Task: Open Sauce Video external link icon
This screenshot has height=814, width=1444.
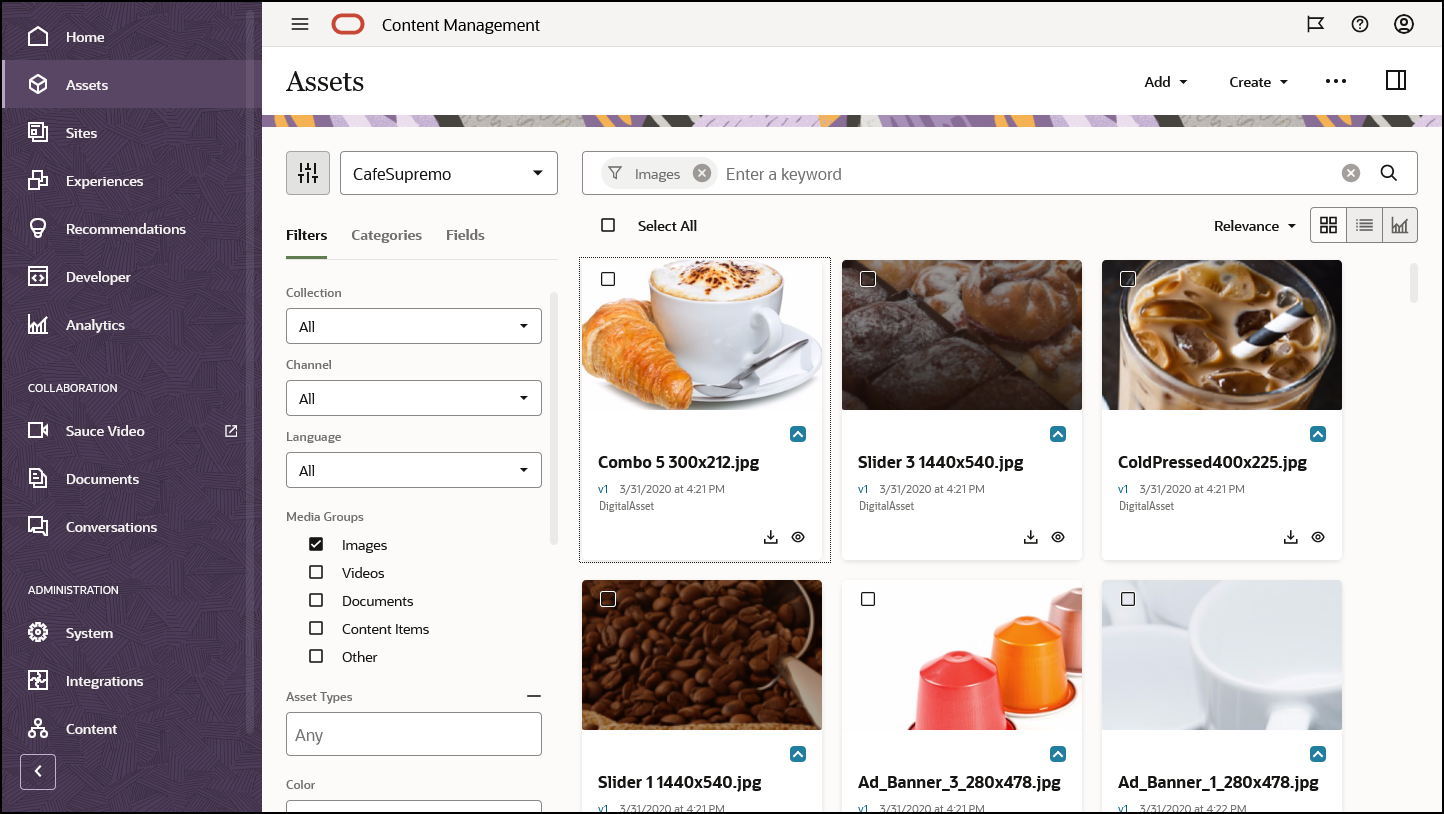Action: point(231,430)
